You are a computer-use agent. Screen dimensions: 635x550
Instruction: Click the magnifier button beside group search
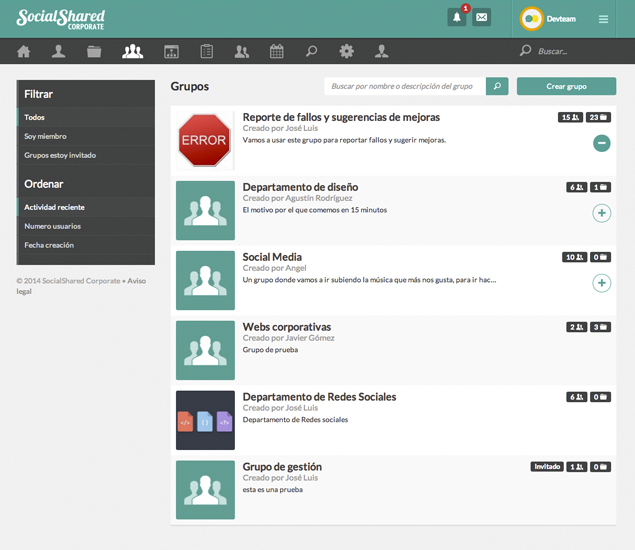pos(497,87)
